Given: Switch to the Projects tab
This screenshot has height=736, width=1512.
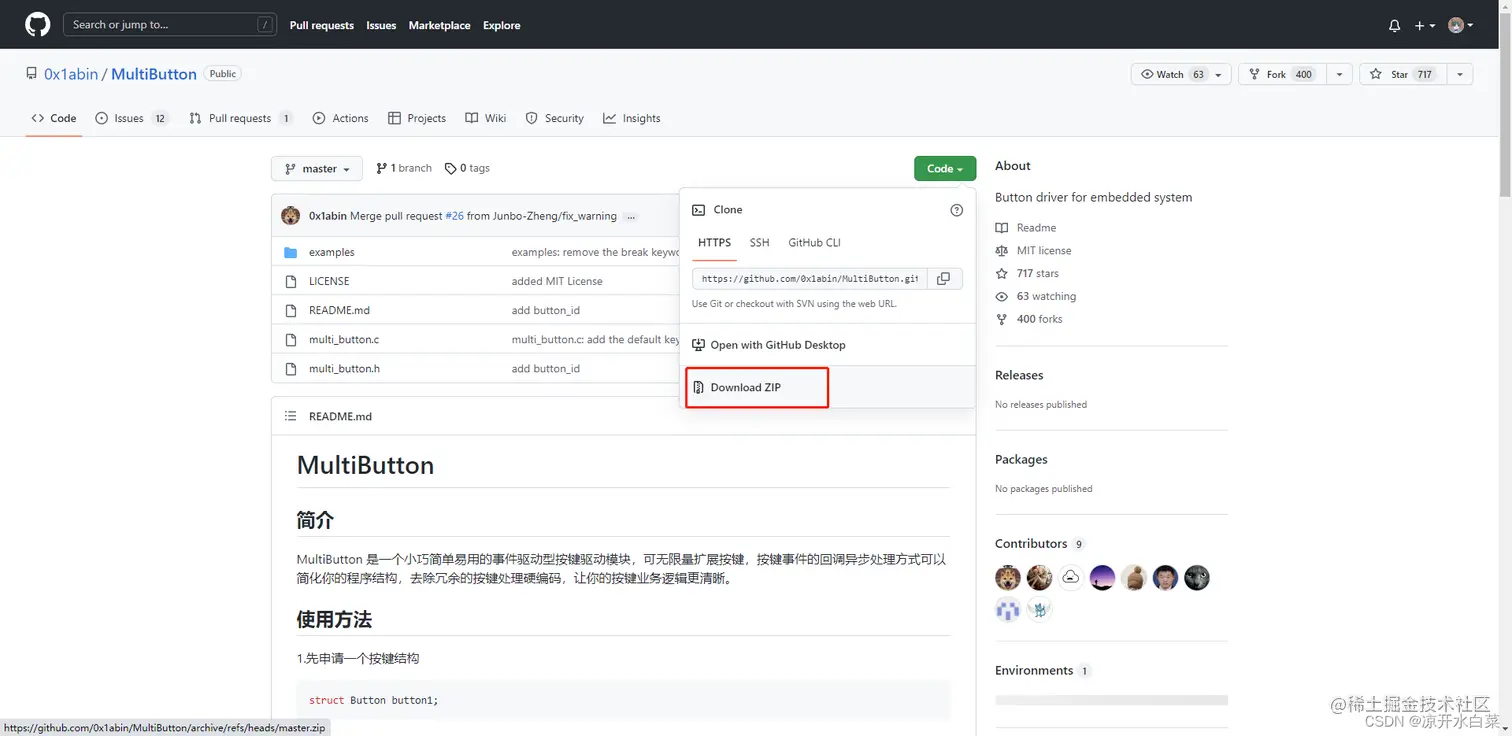Looking at the screenshot, I should (417, 118).
